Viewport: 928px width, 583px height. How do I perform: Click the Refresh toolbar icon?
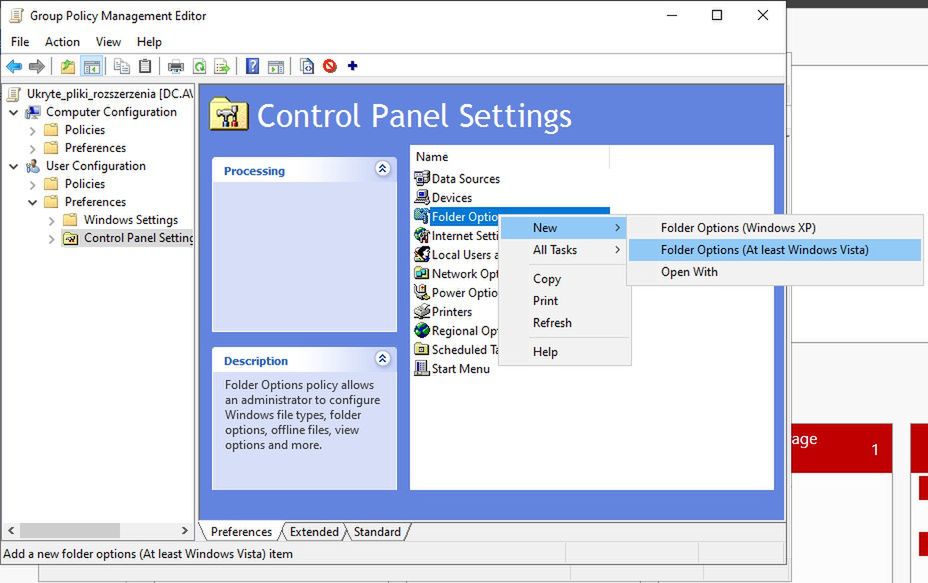199,66
